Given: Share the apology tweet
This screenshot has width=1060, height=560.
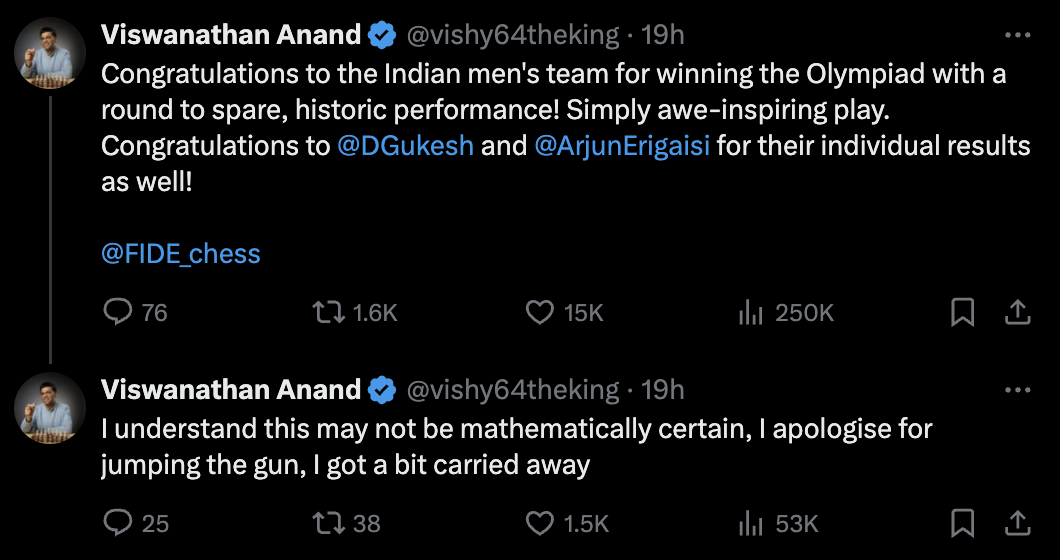Looking at the screenshot, I should point(1017,522).
